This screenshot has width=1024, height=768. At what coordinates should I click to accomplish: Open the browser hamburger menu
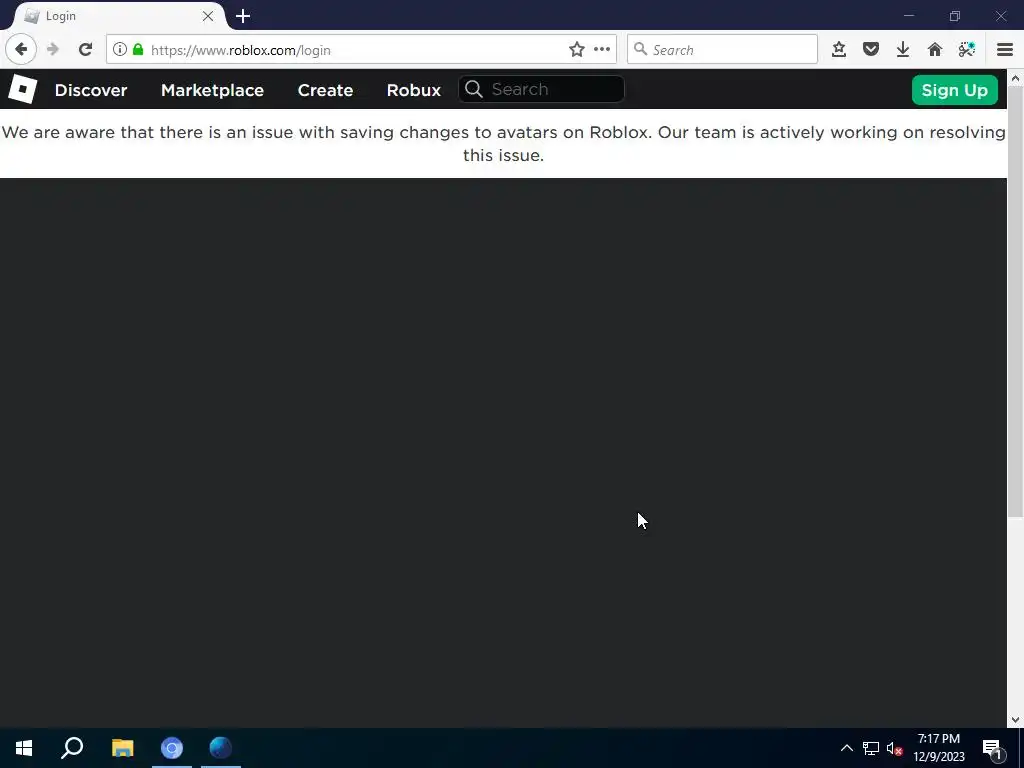(x=1005, y=50)
